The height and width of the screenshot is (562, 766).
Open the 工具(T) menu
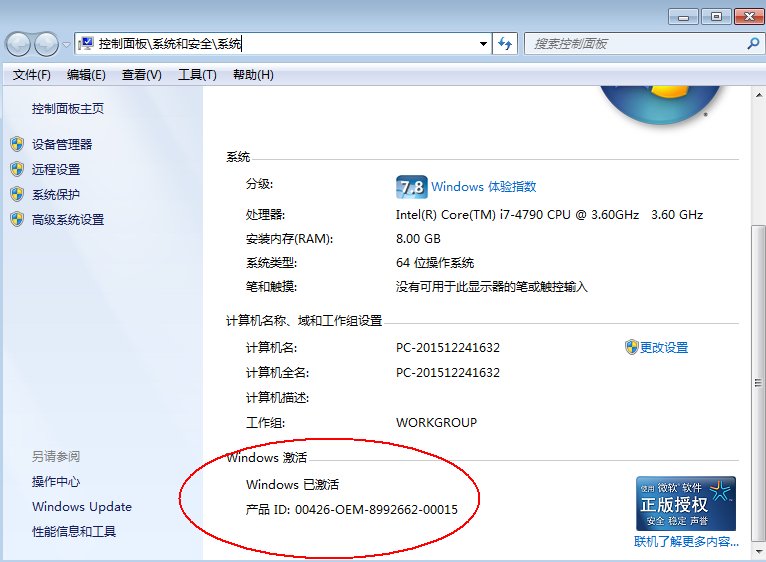[x=197, y=75]
